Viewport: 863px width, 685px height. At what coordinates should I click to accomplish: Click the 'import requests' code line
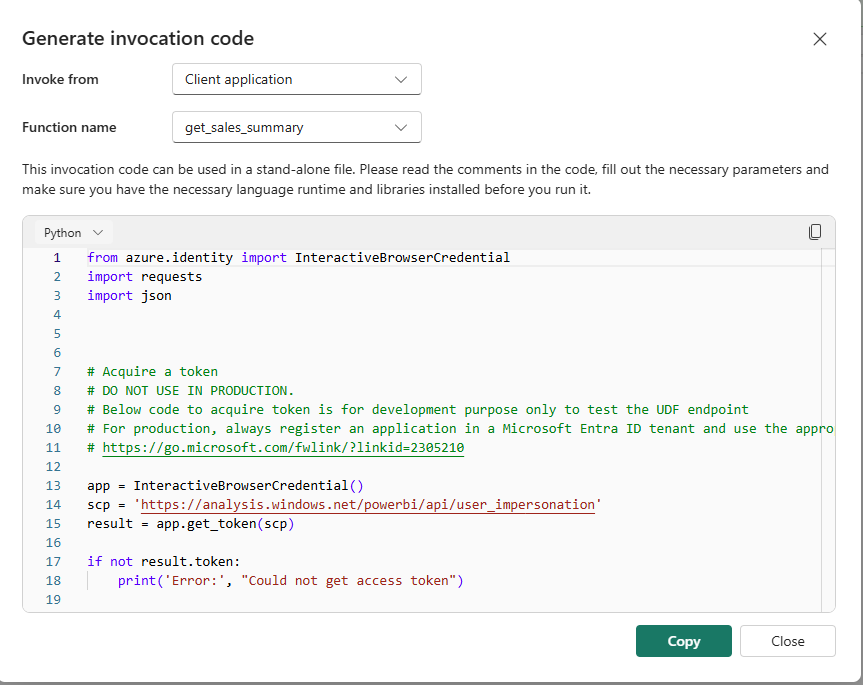[144, 277]
